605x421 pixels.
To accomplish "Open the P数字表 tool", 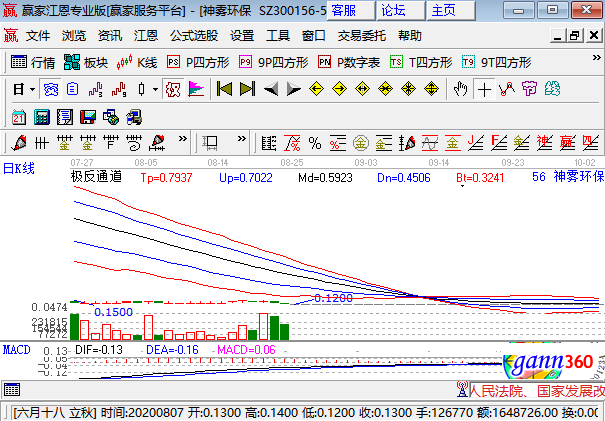I will click(349, 62).
